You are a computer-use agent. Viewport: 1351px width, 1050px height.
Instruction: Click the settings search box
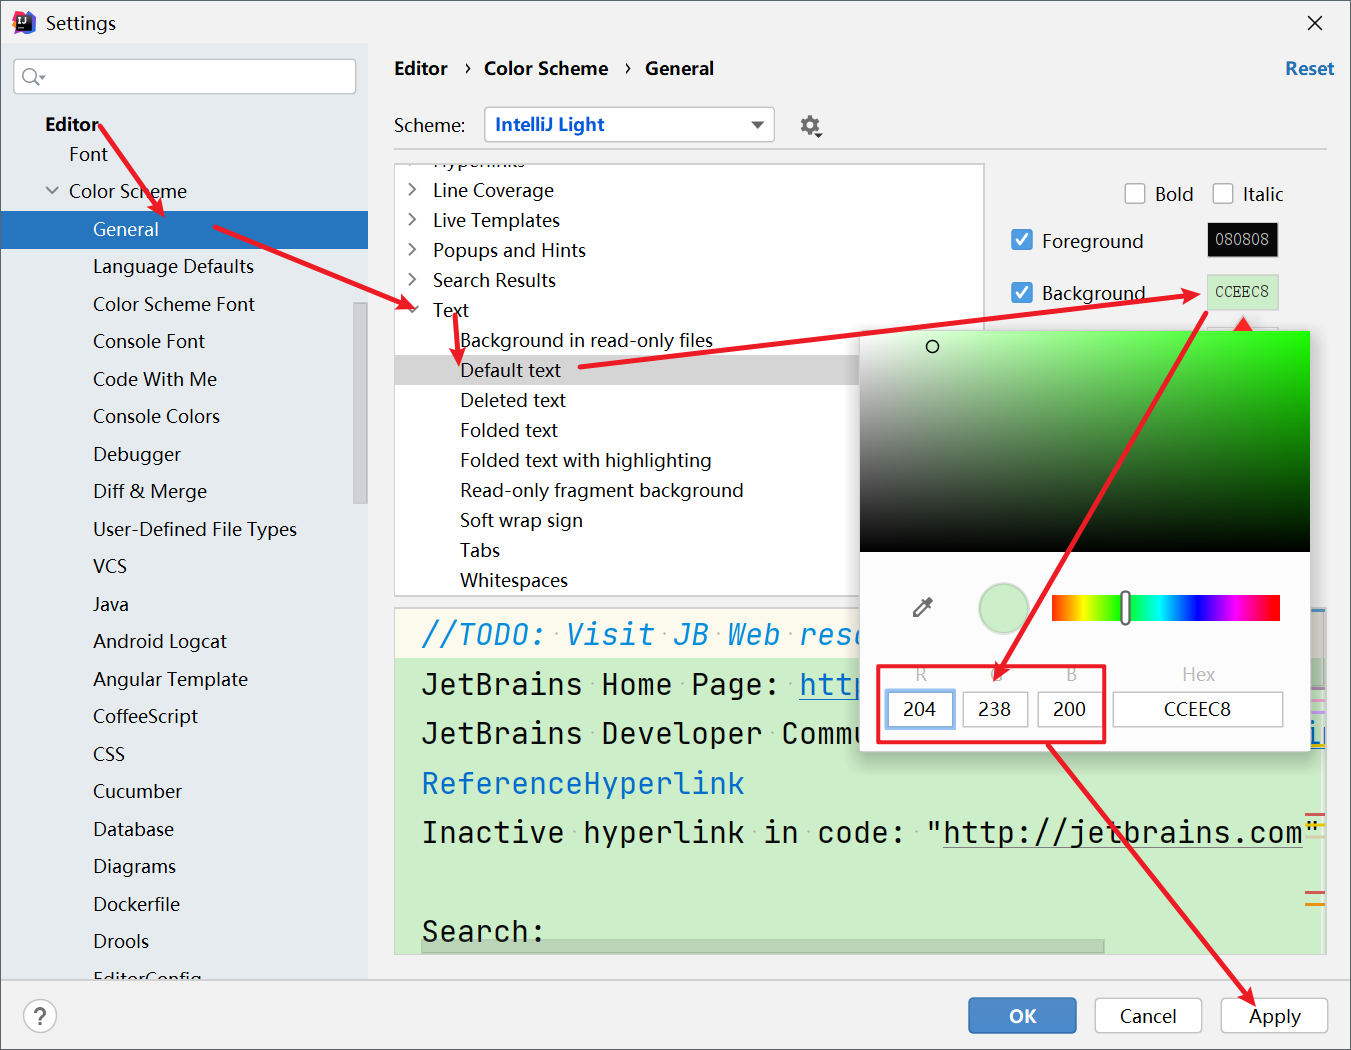(x=185, y=77)
